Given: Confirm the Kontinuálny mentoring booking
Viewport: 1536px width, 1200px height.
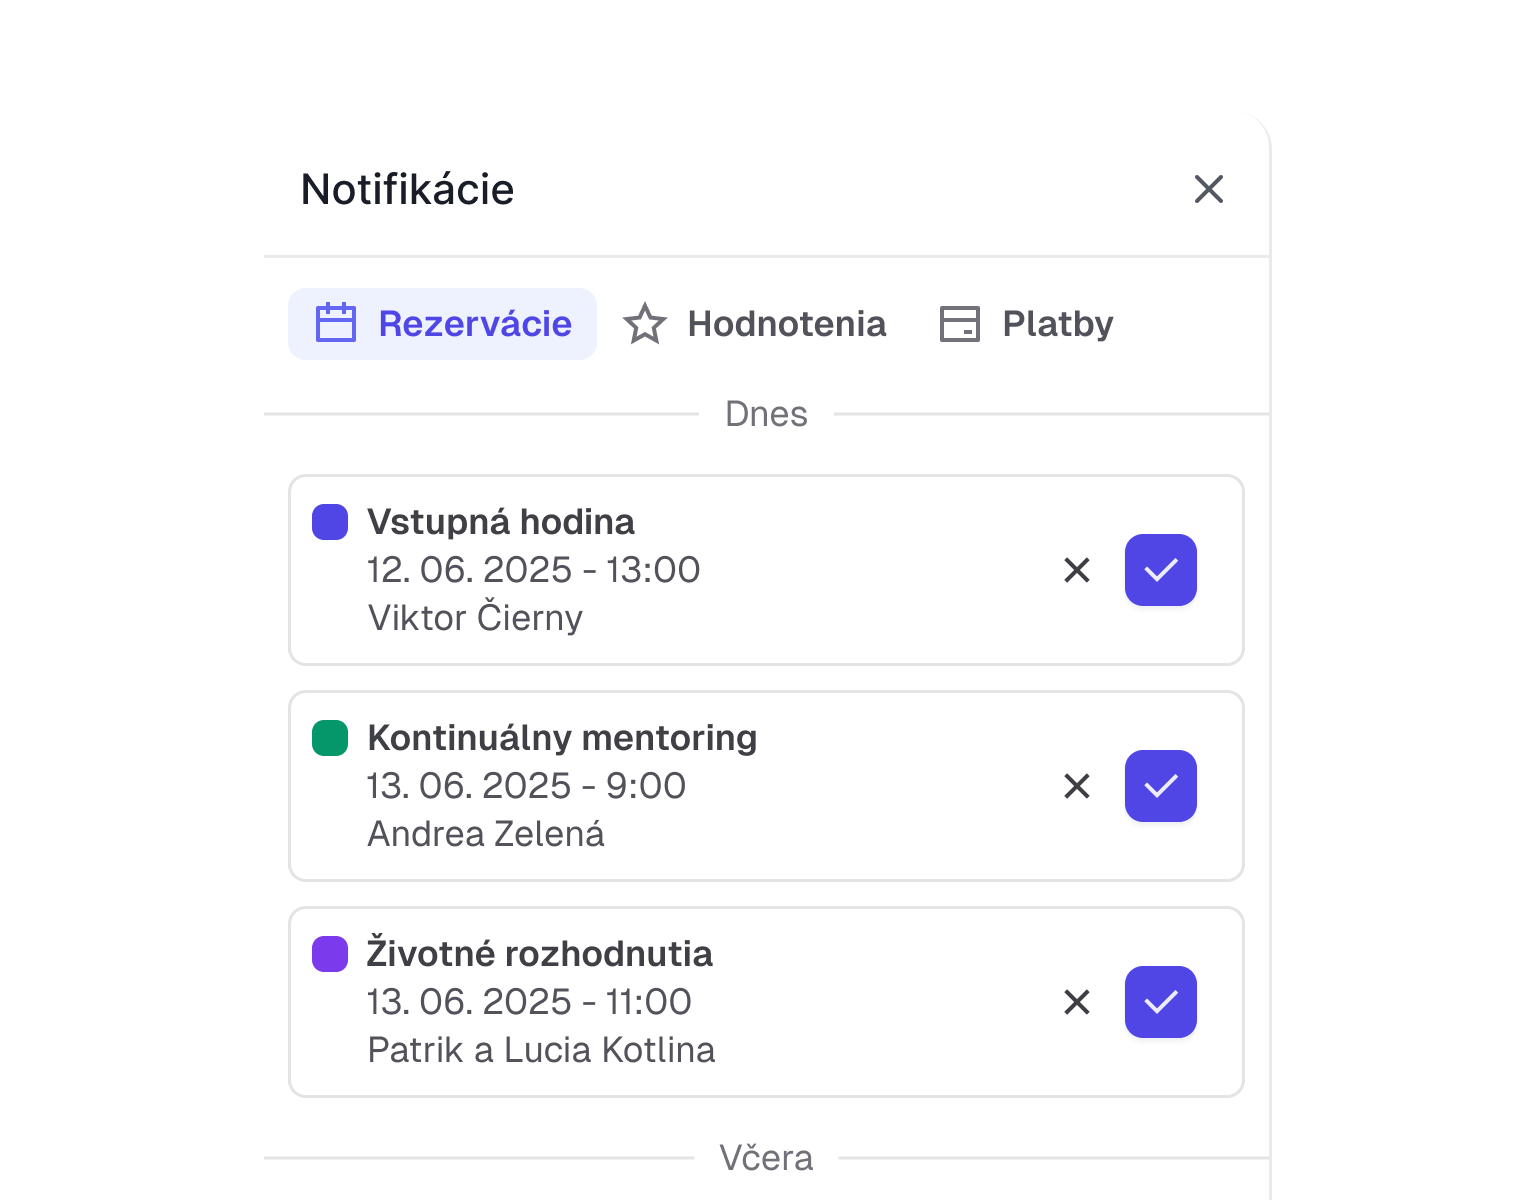Looking at the screenshot, I should coord(1160,787).
